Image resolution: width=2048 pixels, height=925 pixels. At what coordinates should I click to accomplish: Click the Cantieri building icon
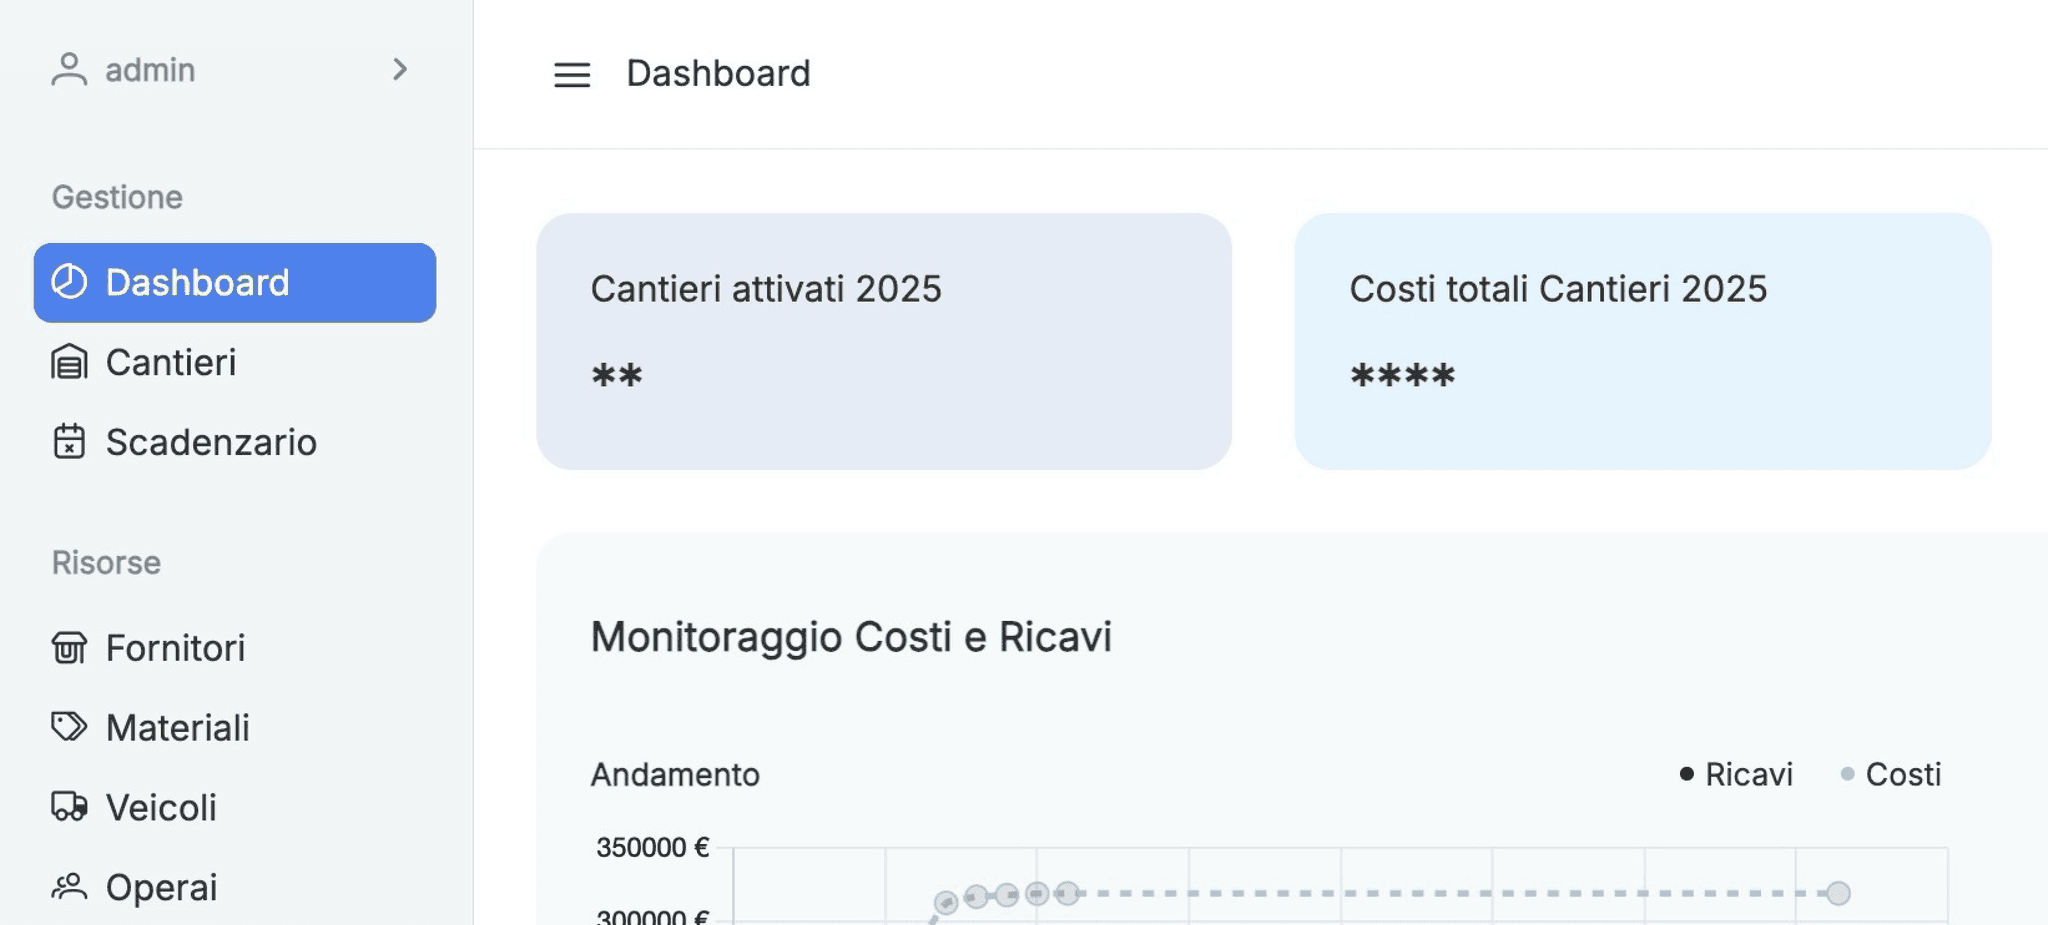(68, 363)
